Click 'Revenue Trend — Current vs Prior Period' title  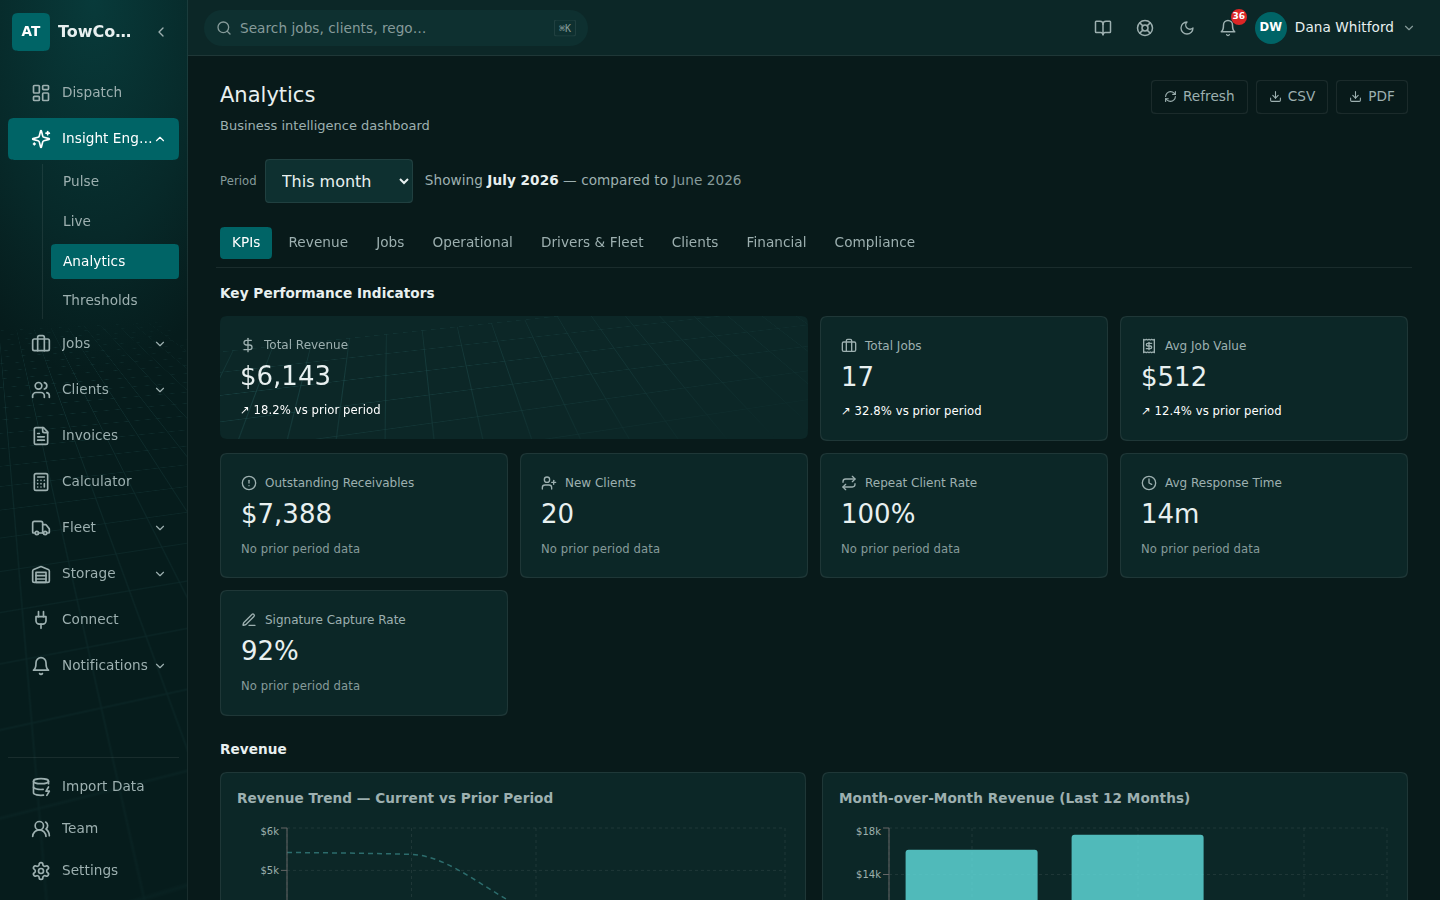[395, 798]
